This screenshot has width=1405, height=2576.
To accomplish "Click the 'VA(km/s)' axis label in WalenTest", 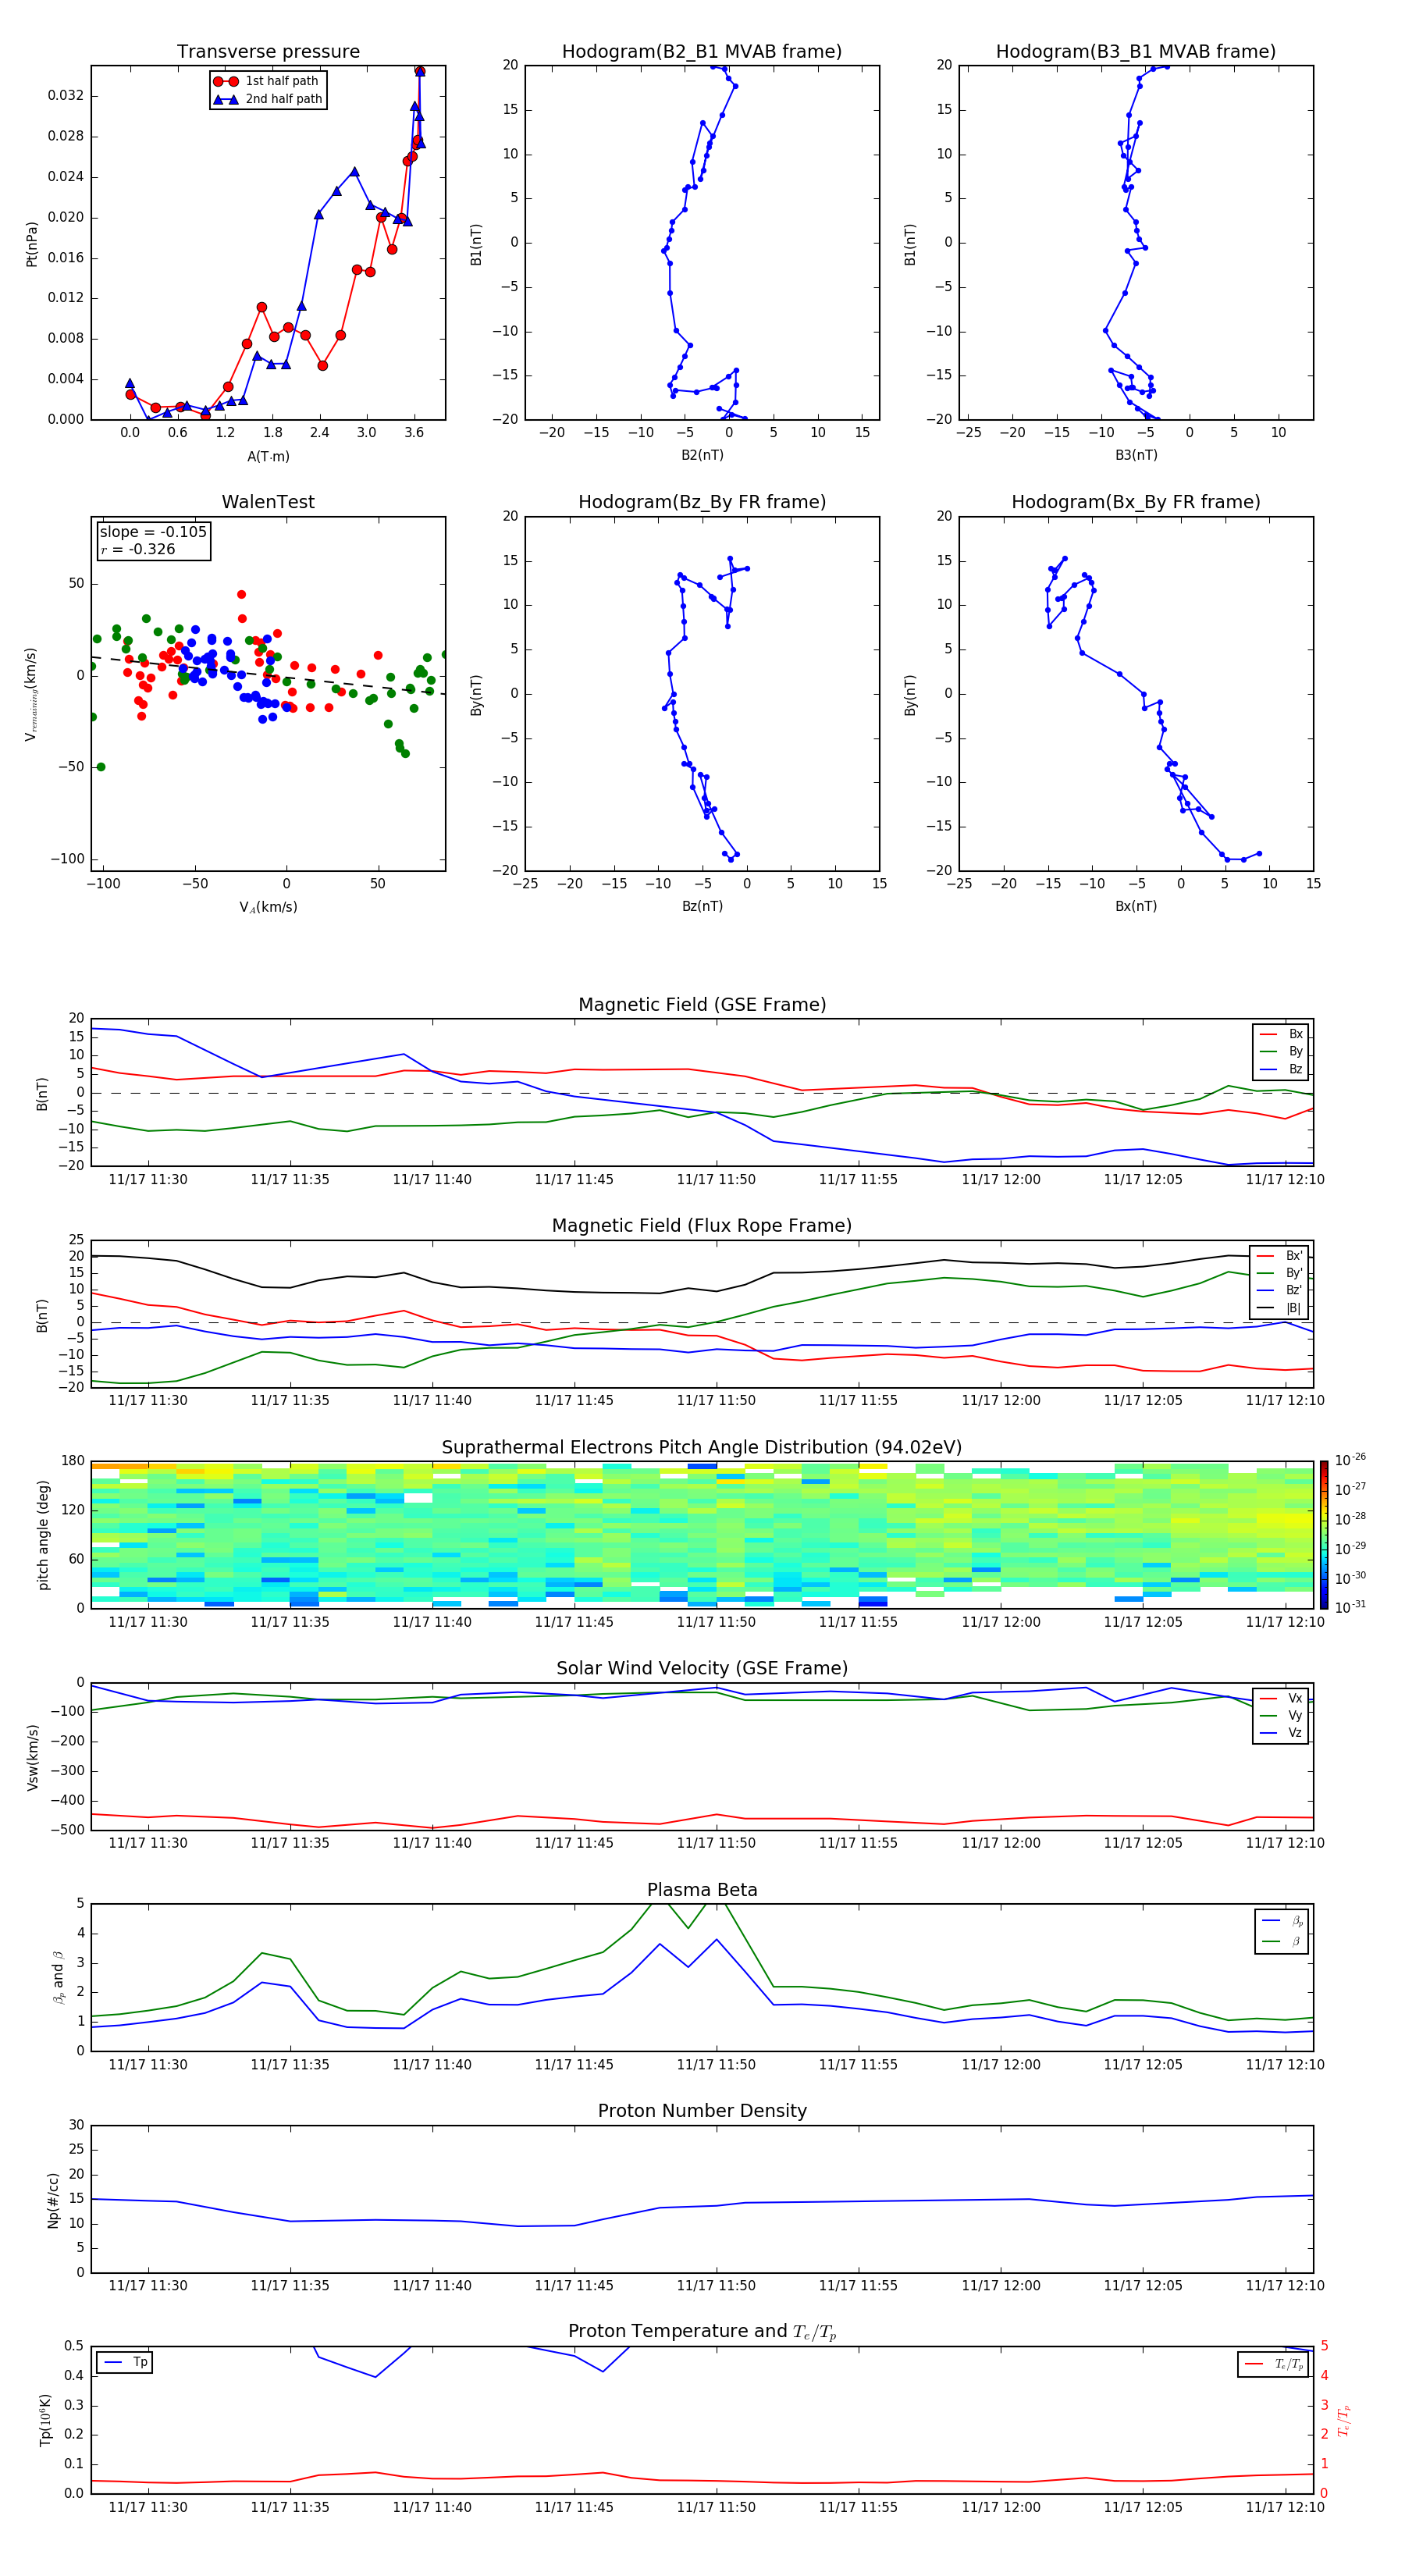I will [268, 907].
